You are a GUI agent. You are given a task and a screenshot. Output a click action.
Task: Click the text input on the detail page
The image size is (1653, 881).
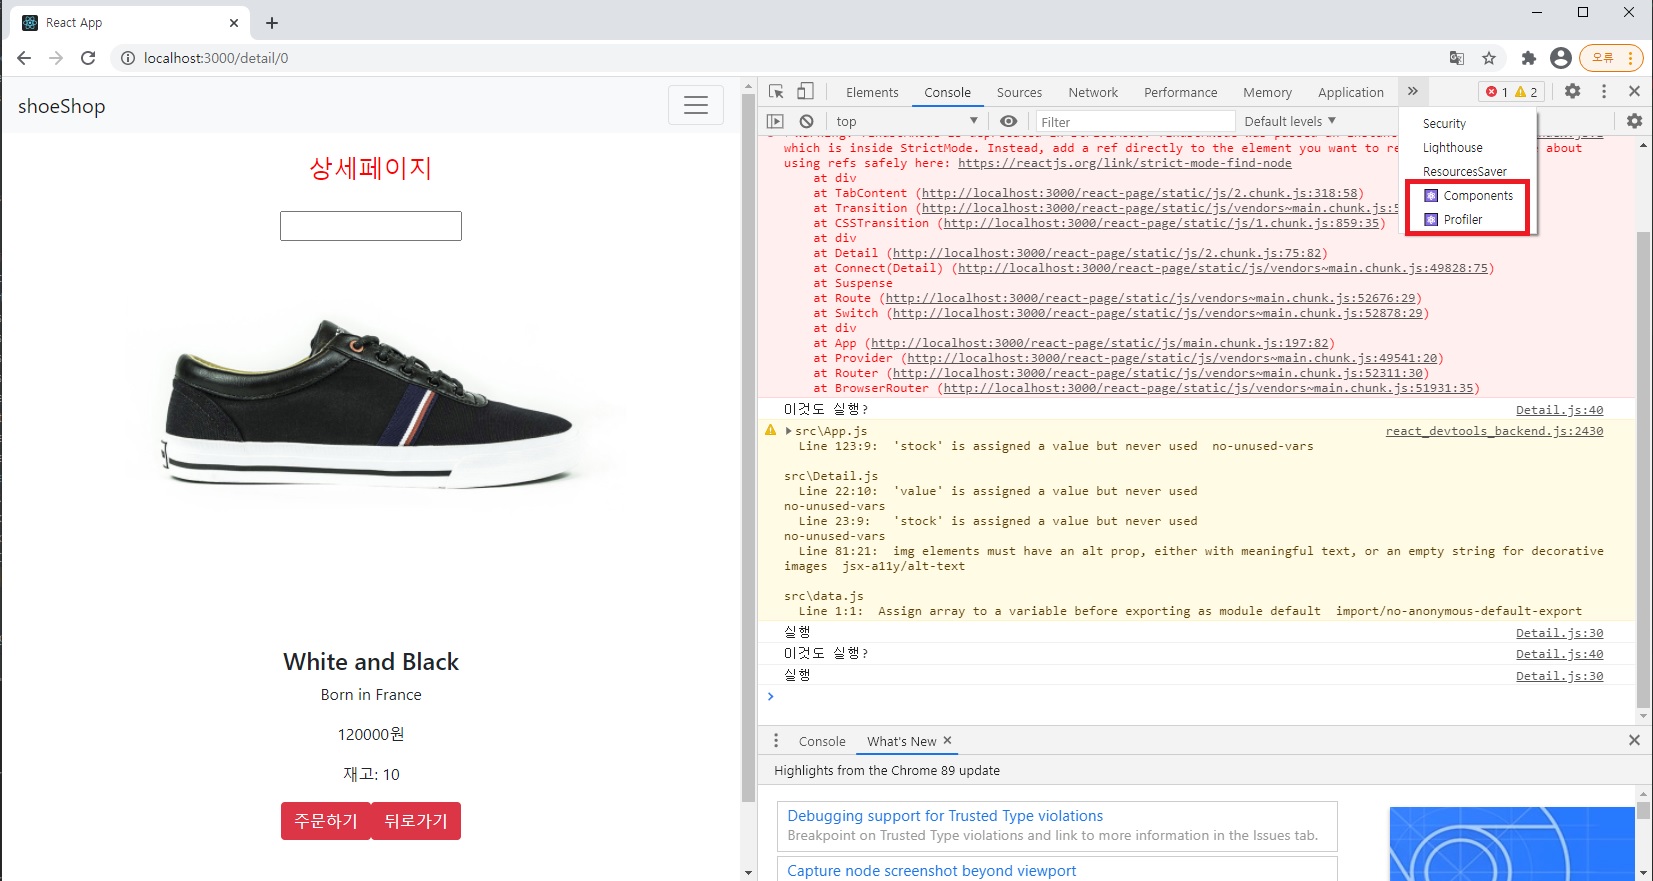371,226
